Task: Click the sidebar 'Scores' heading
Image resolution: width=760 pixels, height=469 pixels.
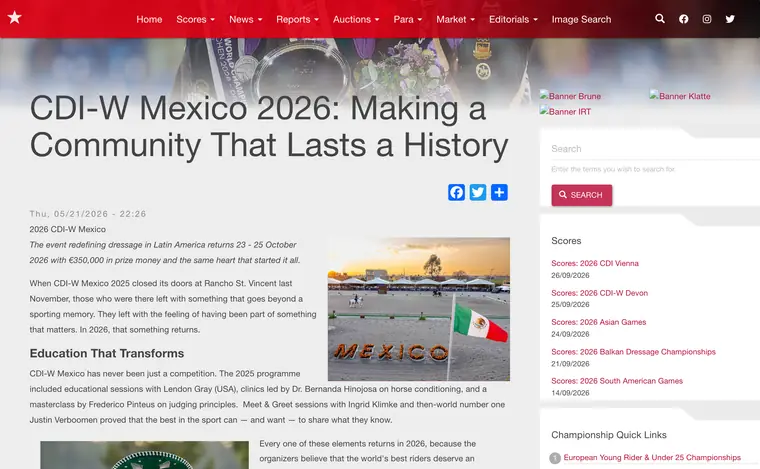Action: point(566,241)
